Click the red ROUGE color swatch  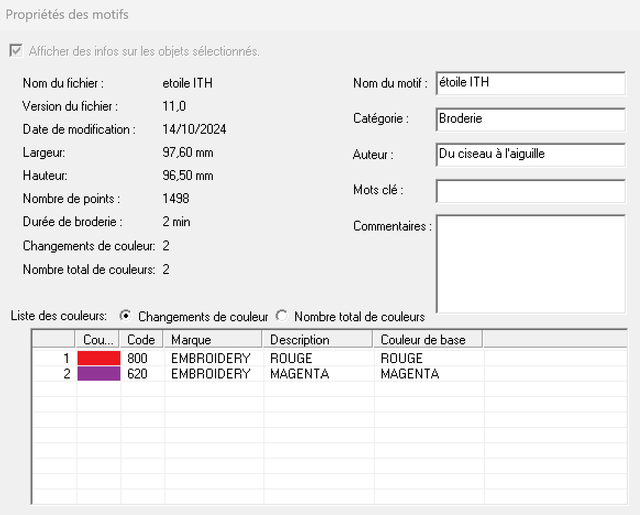coord(99,358)
